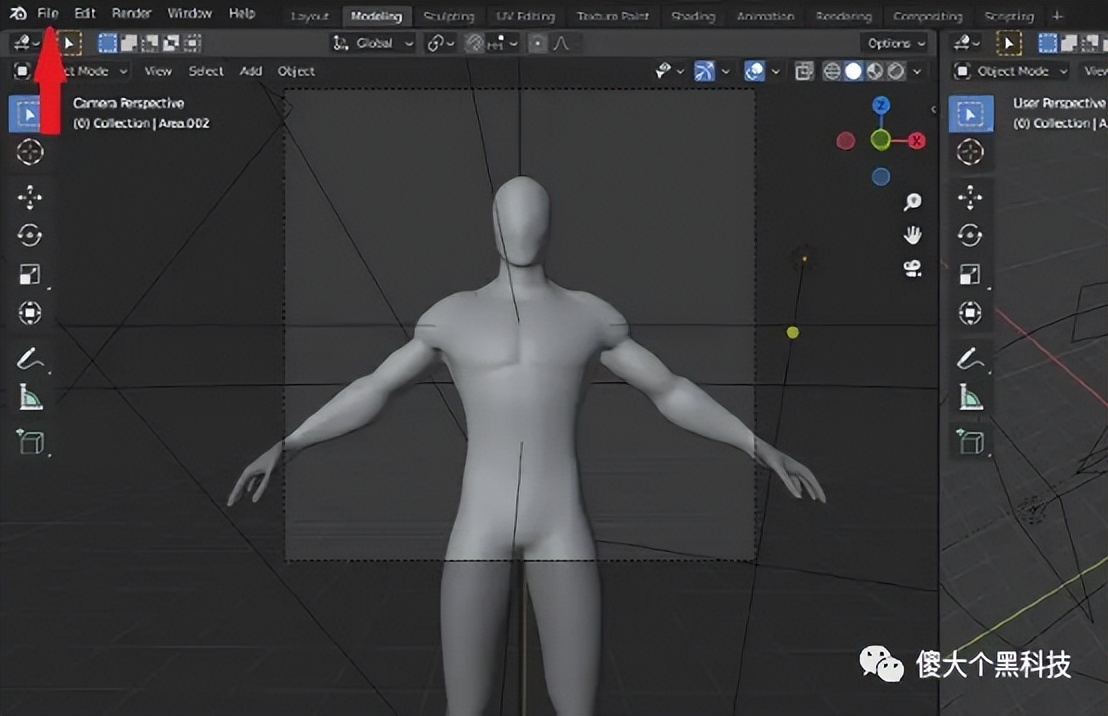Toggle the camera view icon
The image size is (1108, 716).
(912, 268)
